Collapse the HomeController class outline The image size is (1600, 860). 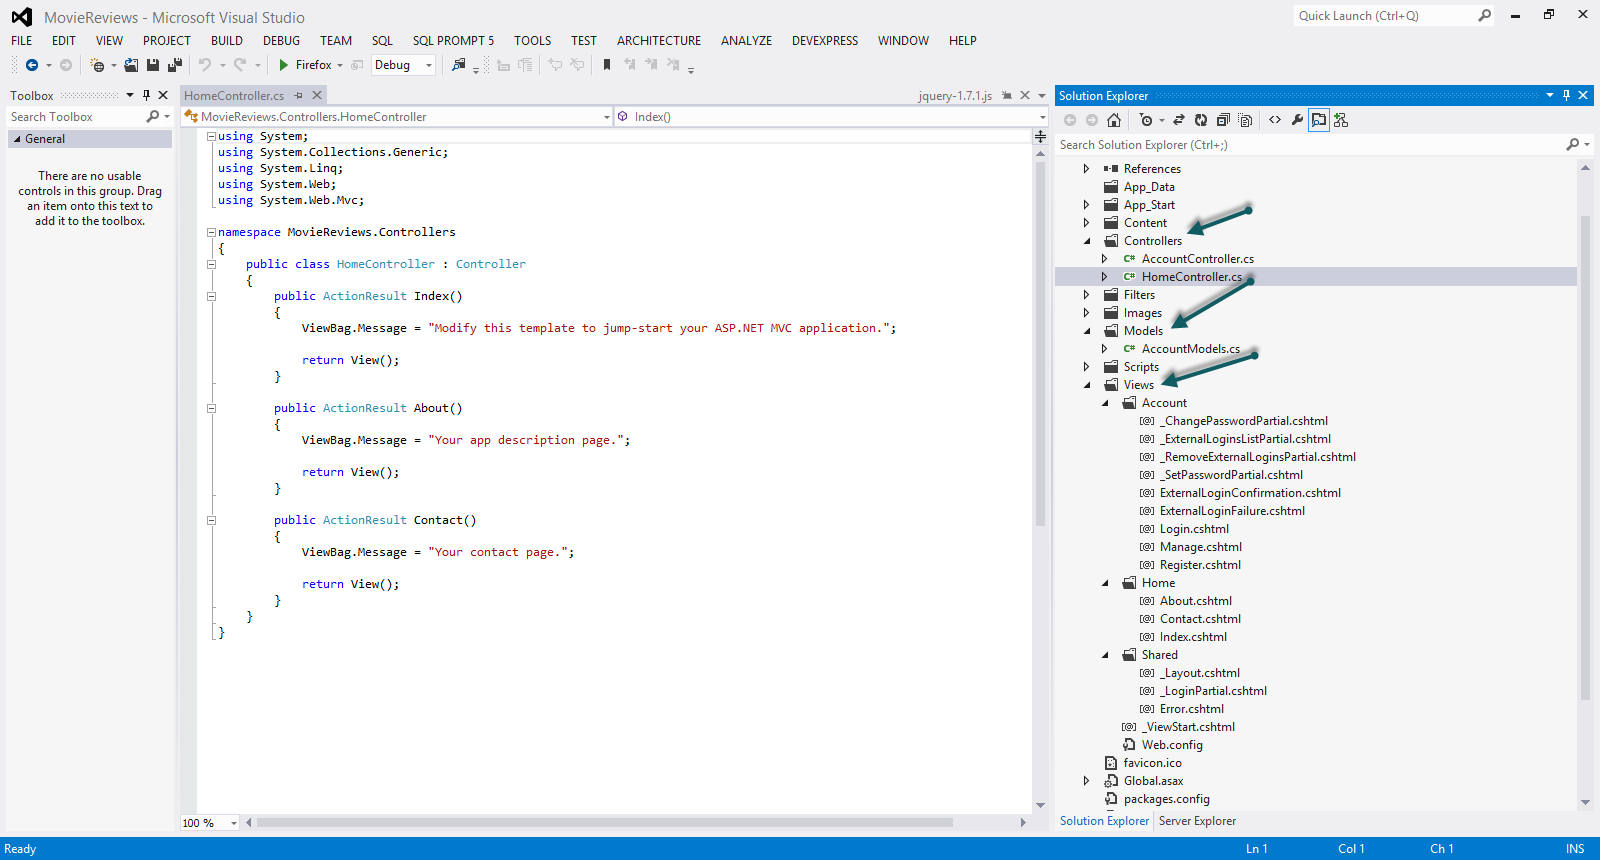[x=211, y=264]
